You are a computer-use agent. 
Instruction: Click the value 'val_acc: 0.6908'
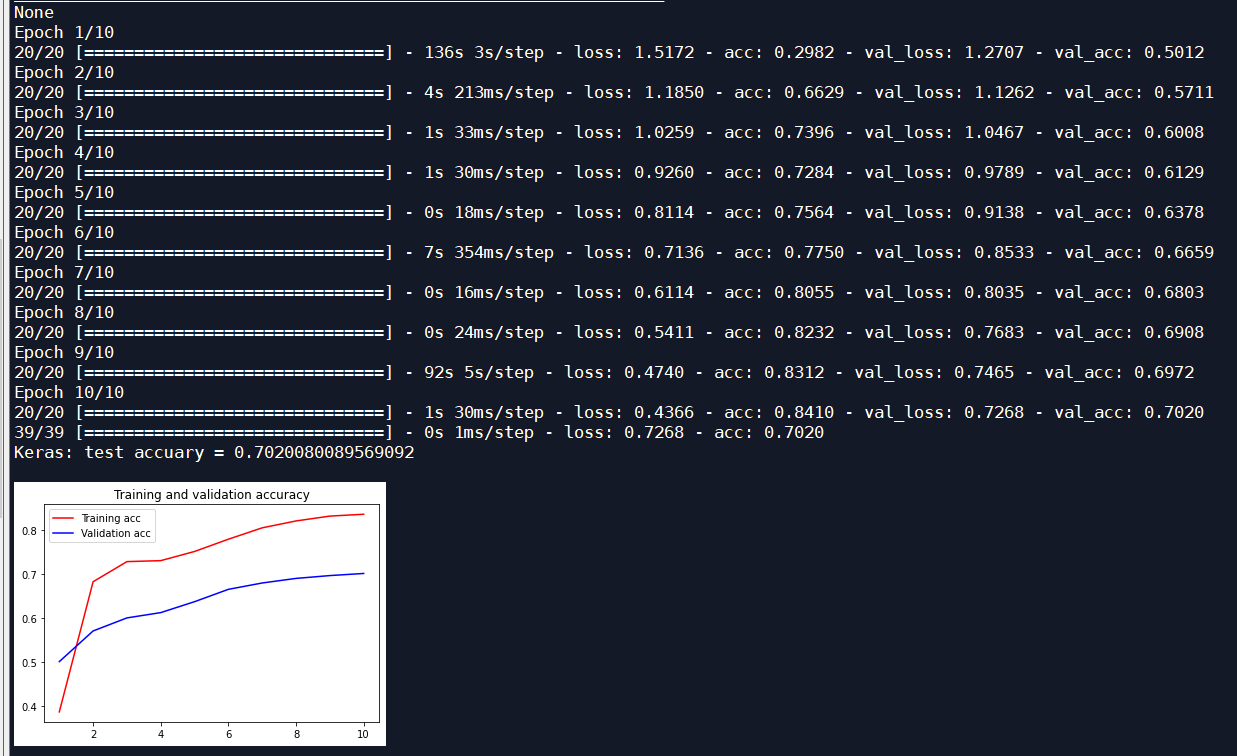pos(1129,332)
